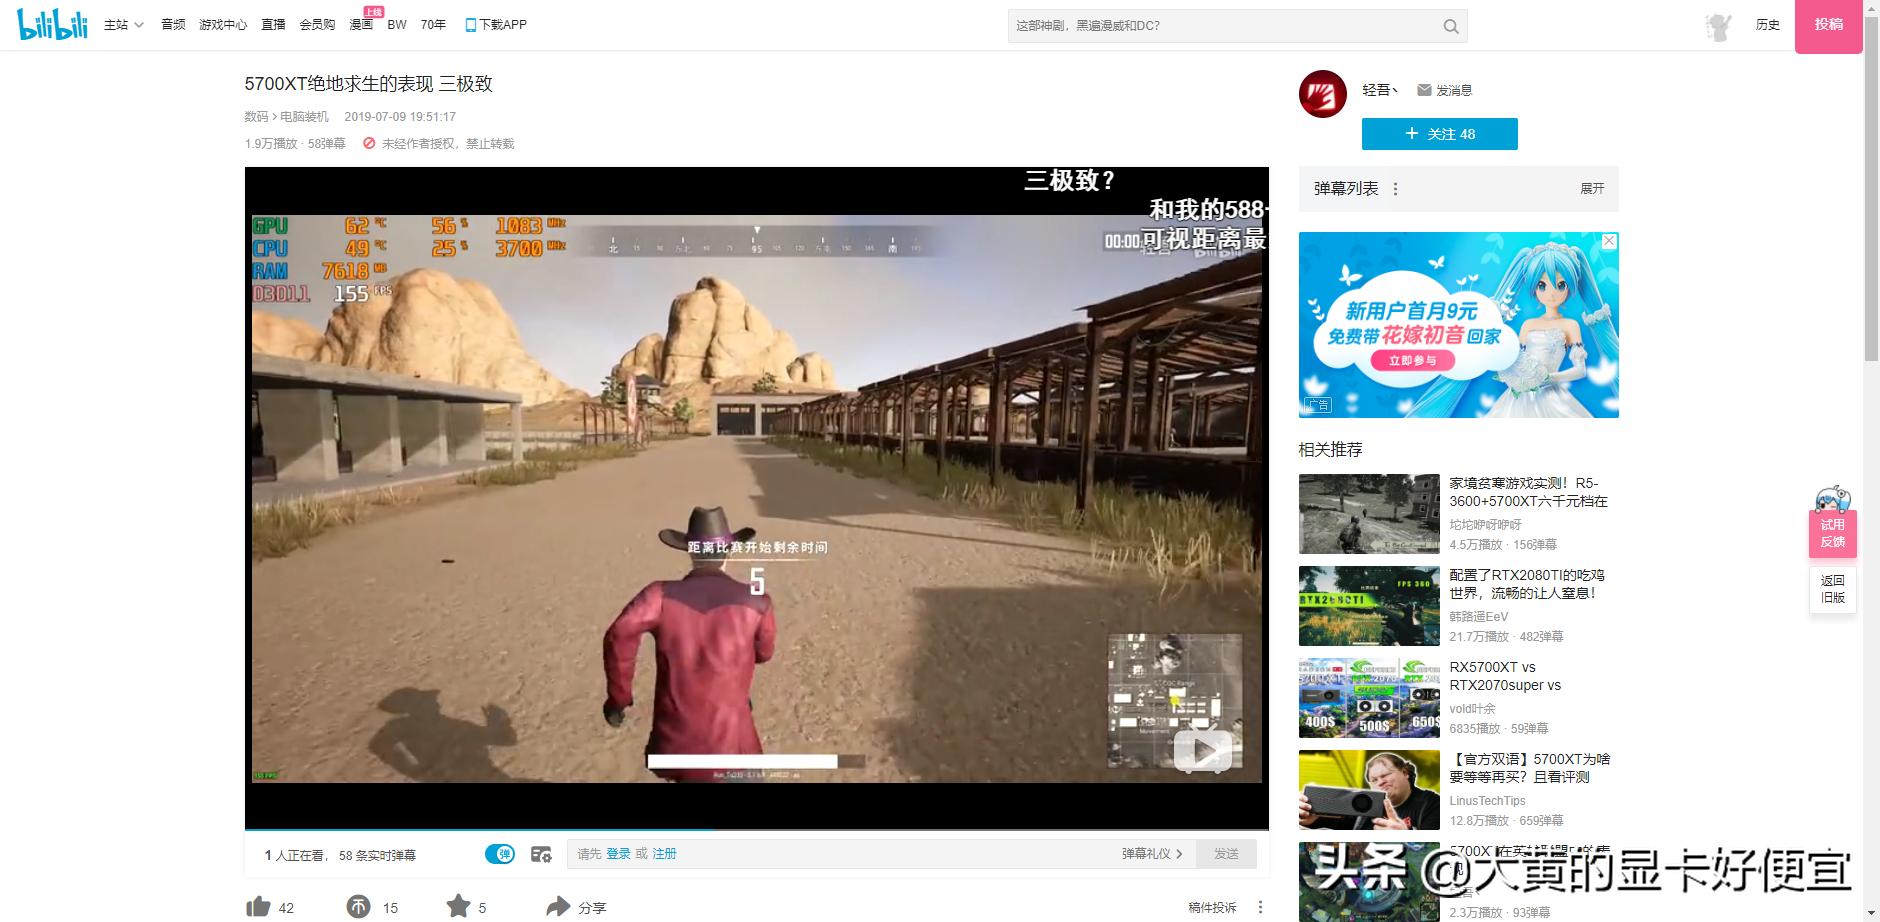This screenshot has width=1880, height=922.
Task: Open thumbnail for RX5700XT vs RTX2070super video
Action: [1369, 698]
